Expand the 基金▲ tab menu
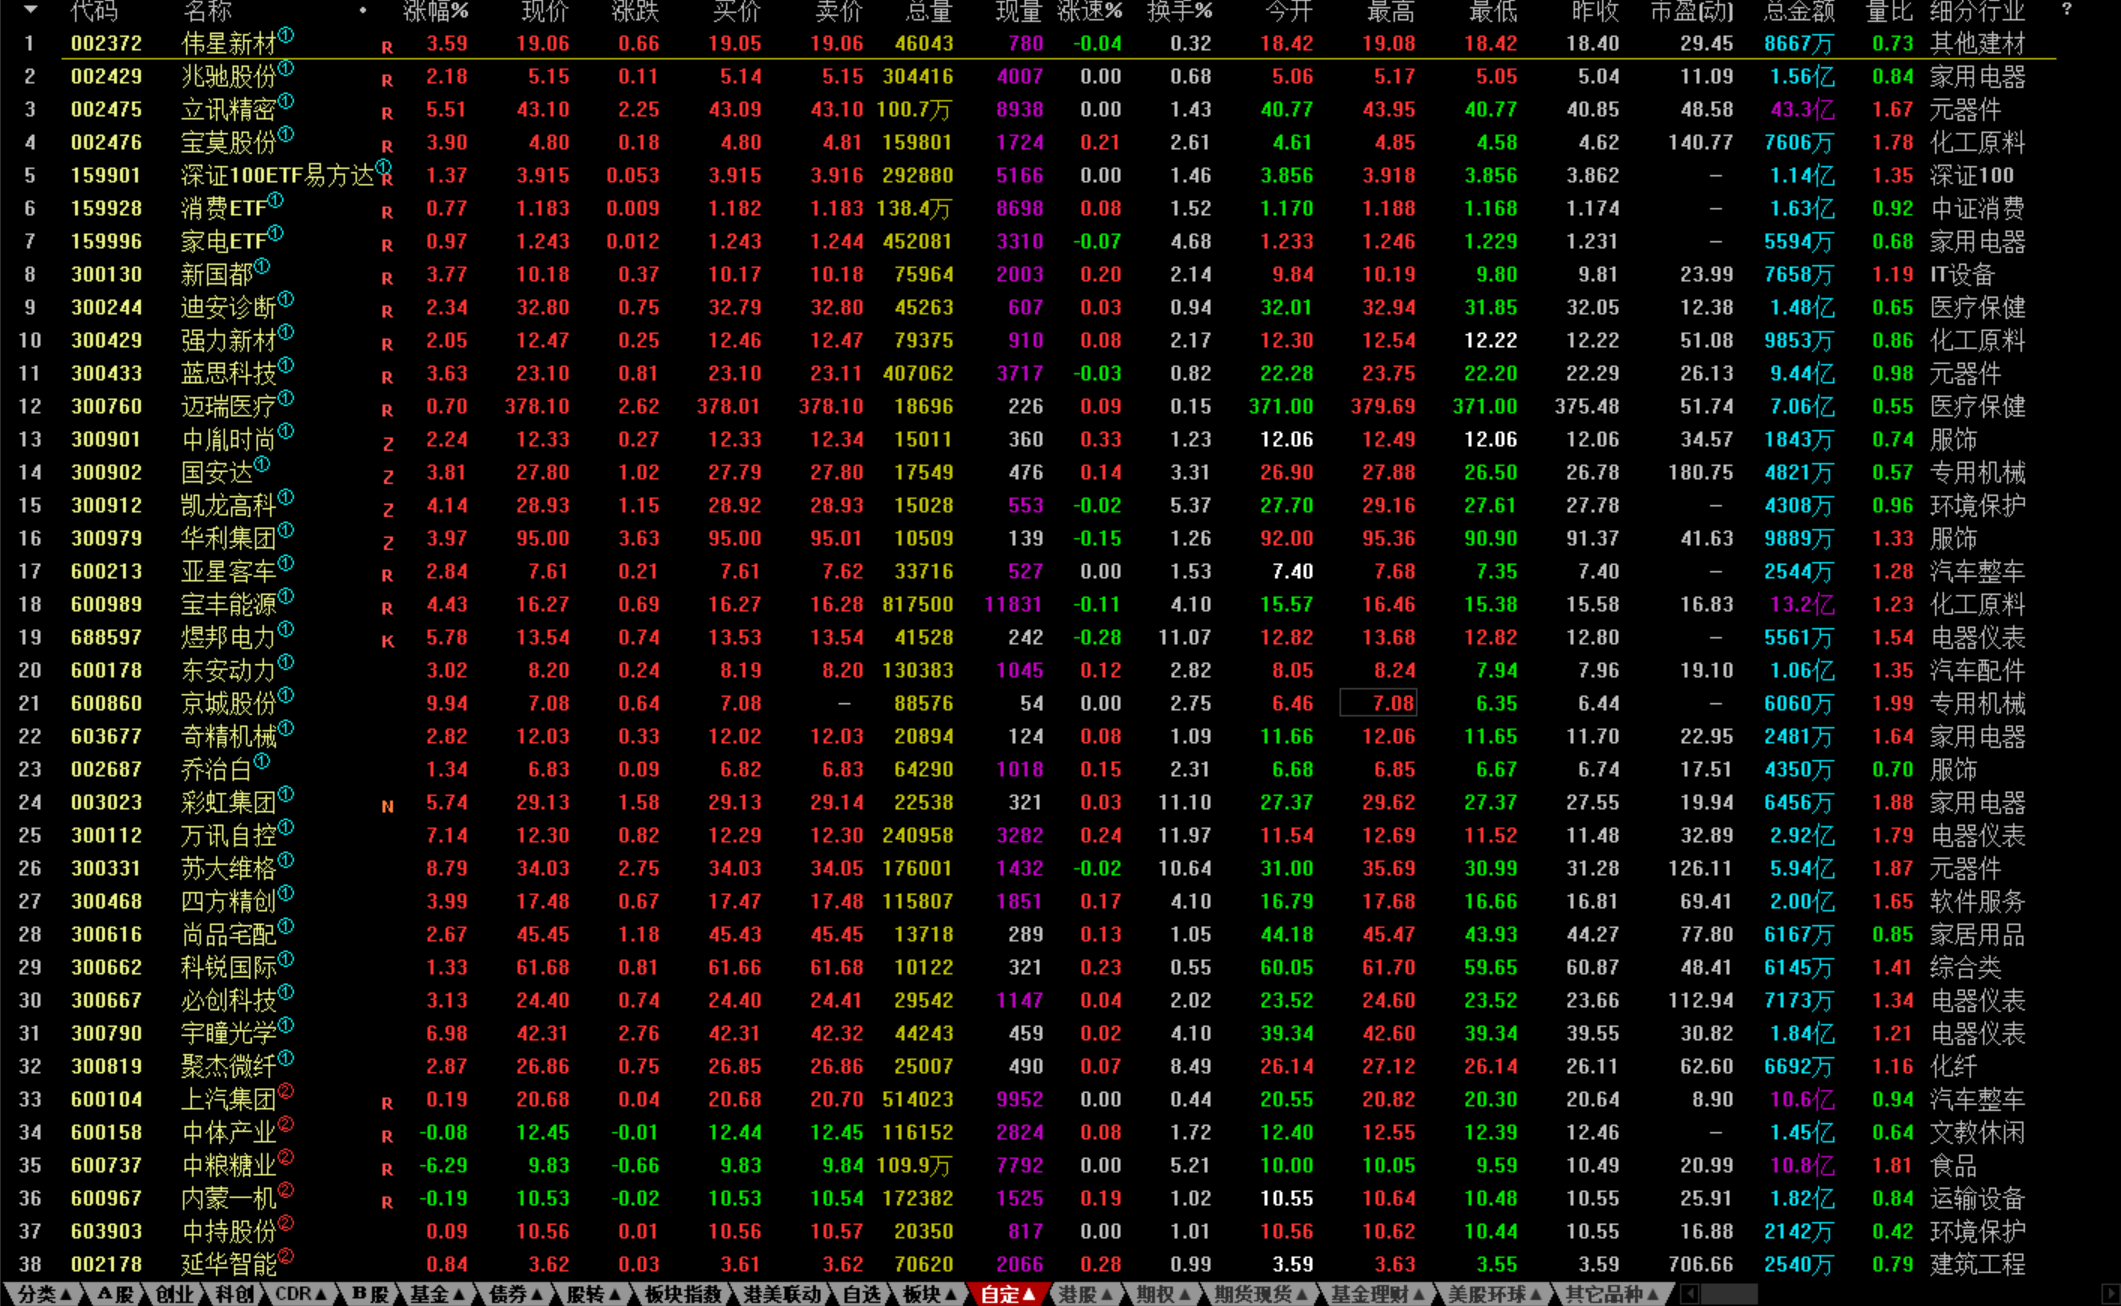Image resolution: width=2121 pixels, height=1306 pixels. click(438, 1294)
